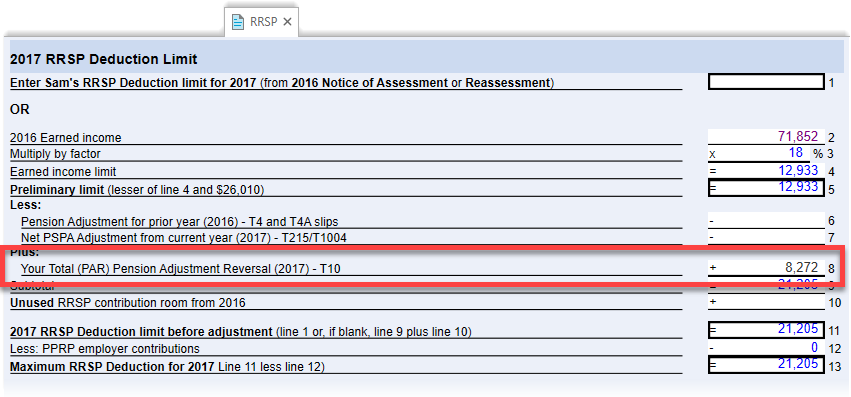
Task: Click the line 1 RRSP deduction limit field
Action: [766, 83]
